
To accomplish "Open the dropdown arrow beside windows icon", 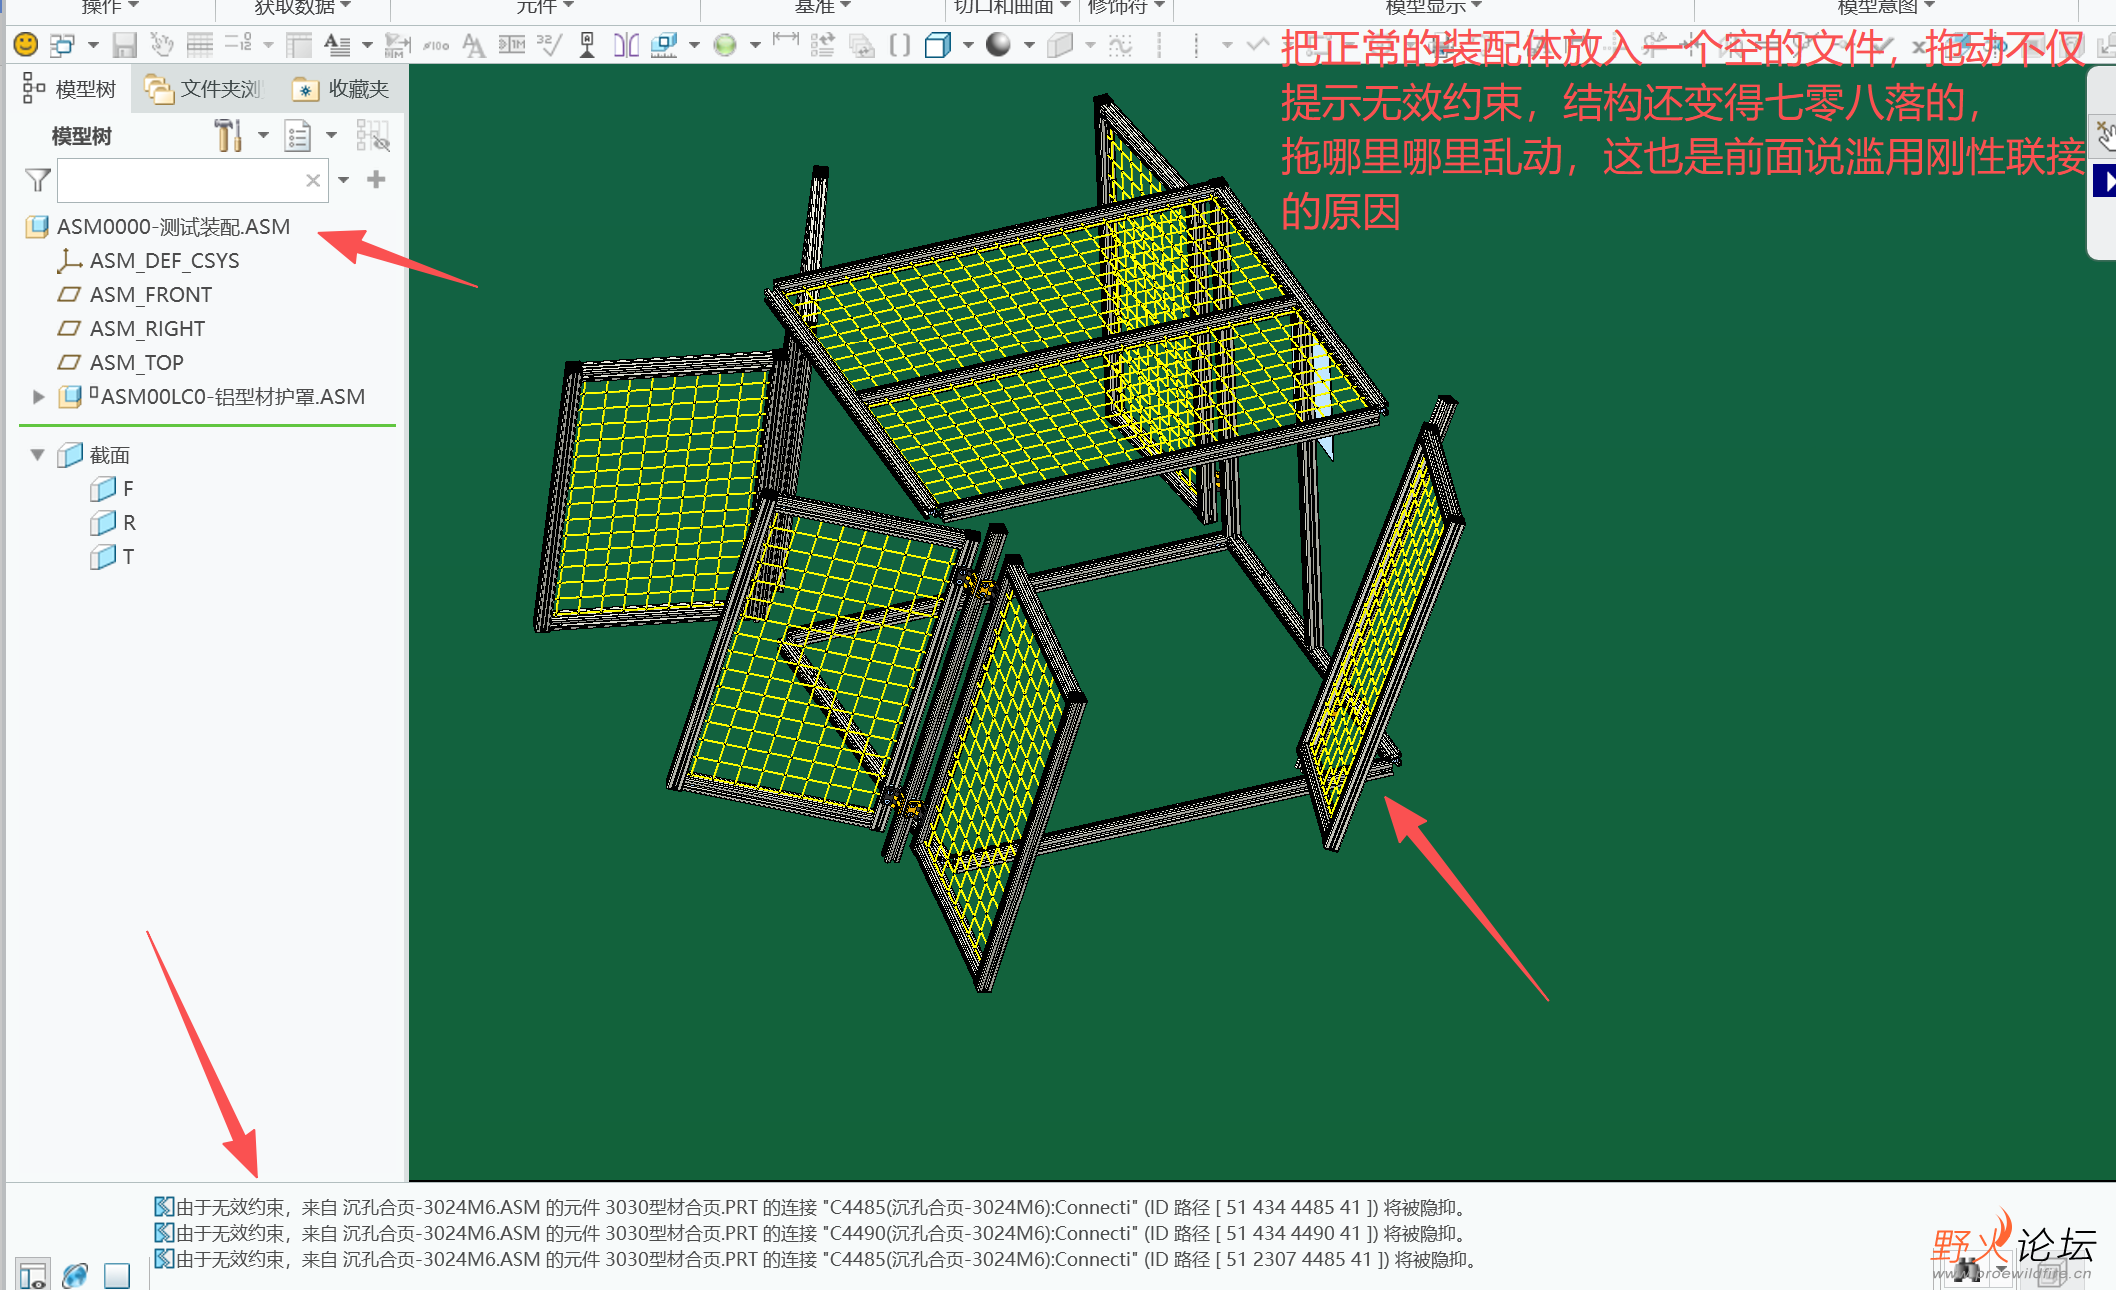I will [93, 45].
